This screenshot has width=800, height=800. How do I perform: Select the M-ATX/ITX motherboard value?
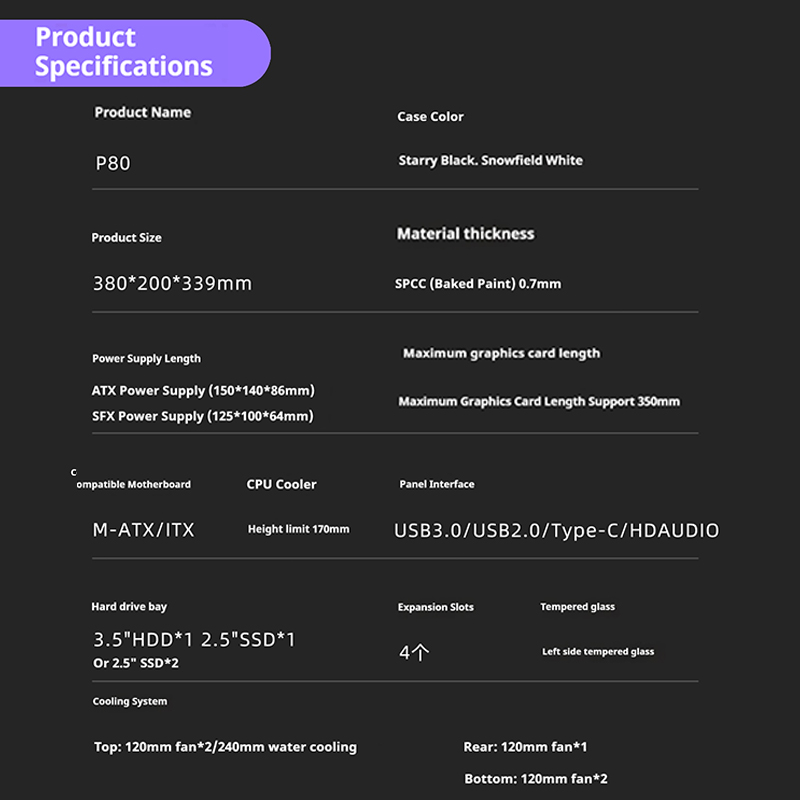point(143,530)
